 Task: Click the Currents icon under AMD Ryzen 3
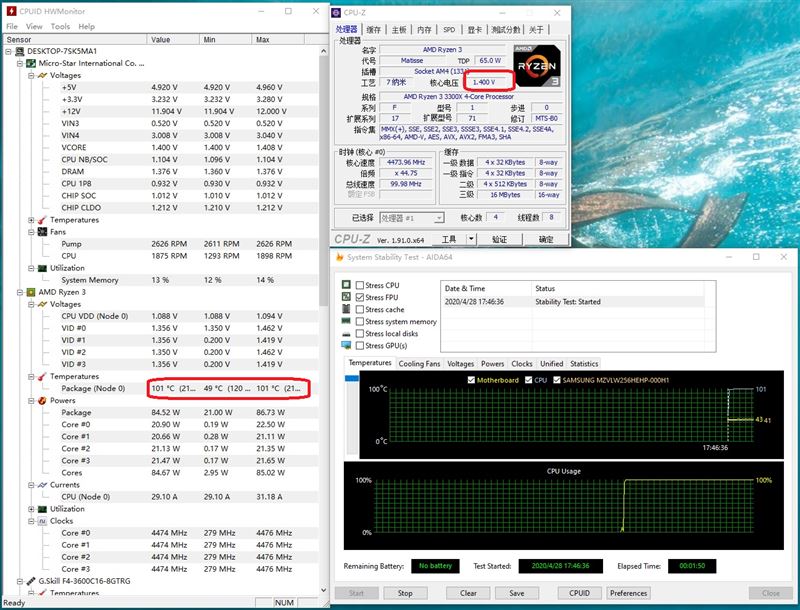tap(41, 484)
